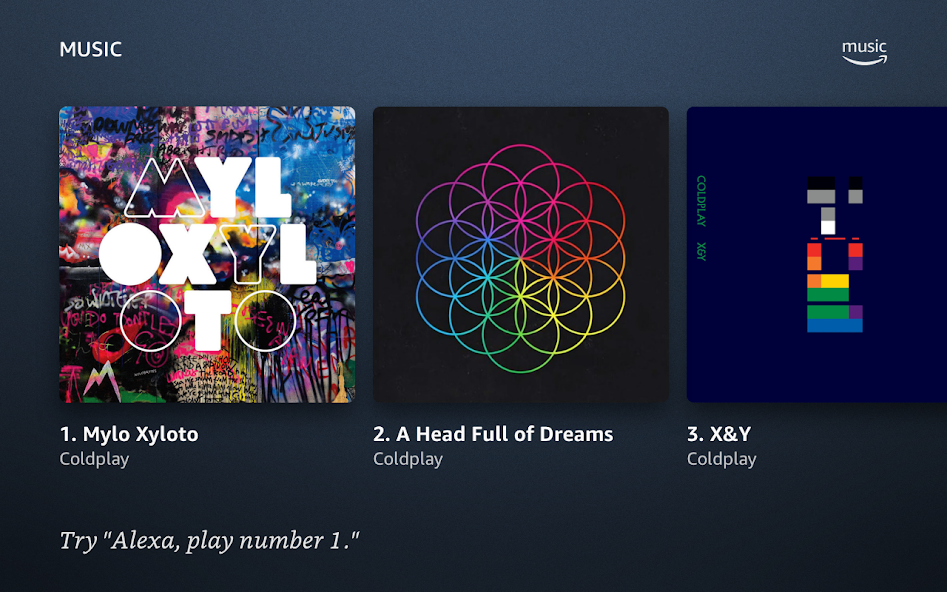Click the 'Alexa, play number 1' hint
Image resolution: width=947 pixels, height=592 pixels.
point(210,541)
